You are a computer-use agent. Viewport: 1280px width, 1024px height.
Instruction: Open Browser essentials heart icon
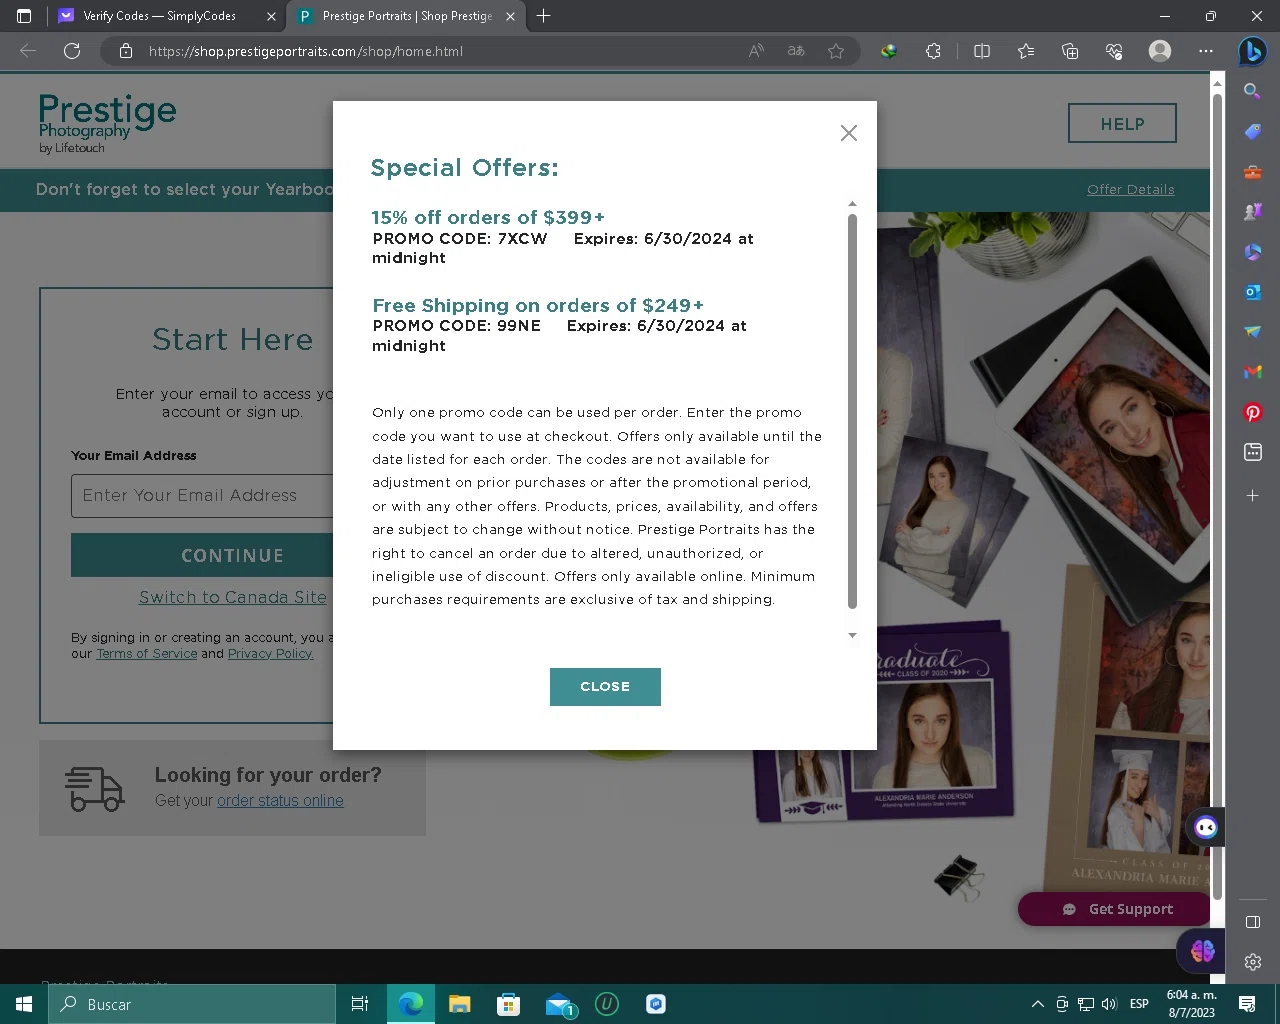tap(1114, 51)
